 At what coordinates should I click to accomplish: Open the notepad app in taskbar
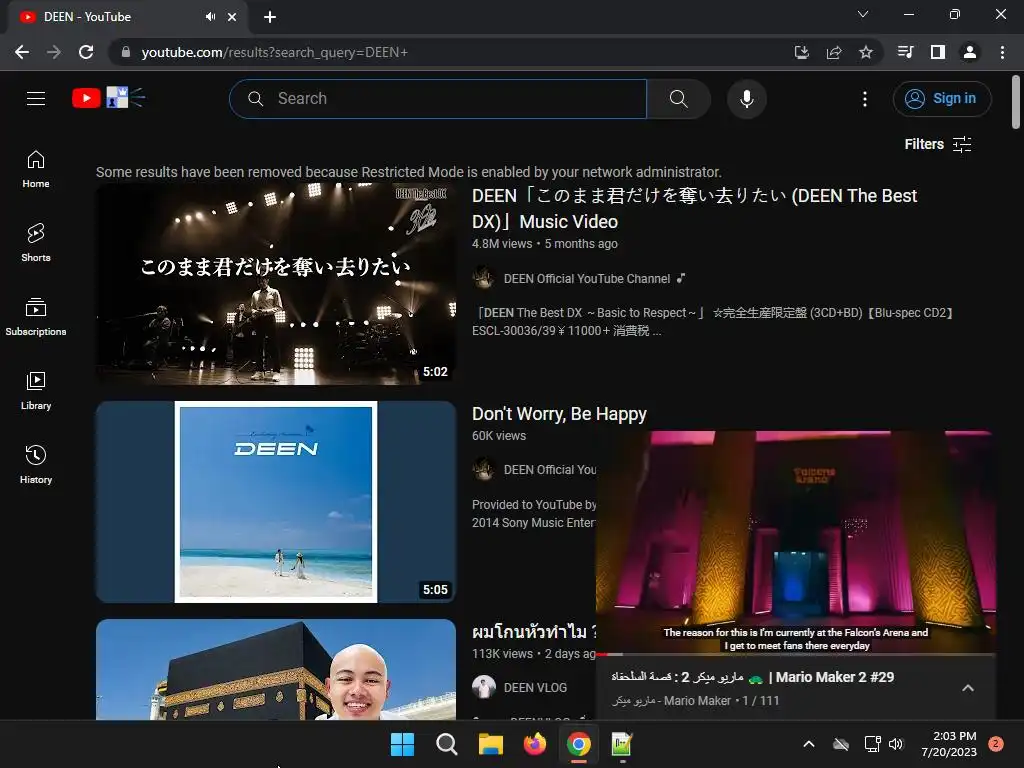click(x=622, y=744)
